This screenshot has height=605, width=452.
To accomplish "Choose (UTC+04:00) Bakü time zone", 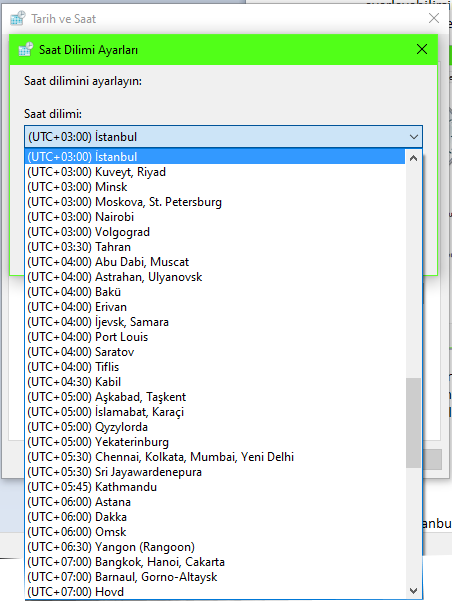I will [215, 292].
